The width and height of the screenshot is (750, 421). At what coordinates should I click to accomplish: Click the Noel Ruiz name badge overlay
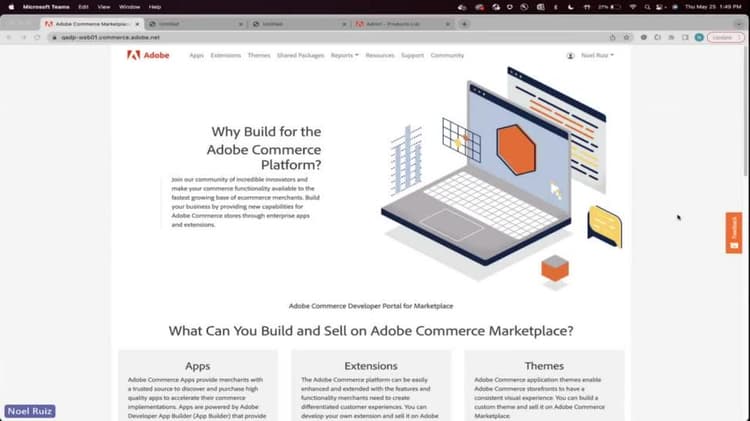tap(30, 411)
